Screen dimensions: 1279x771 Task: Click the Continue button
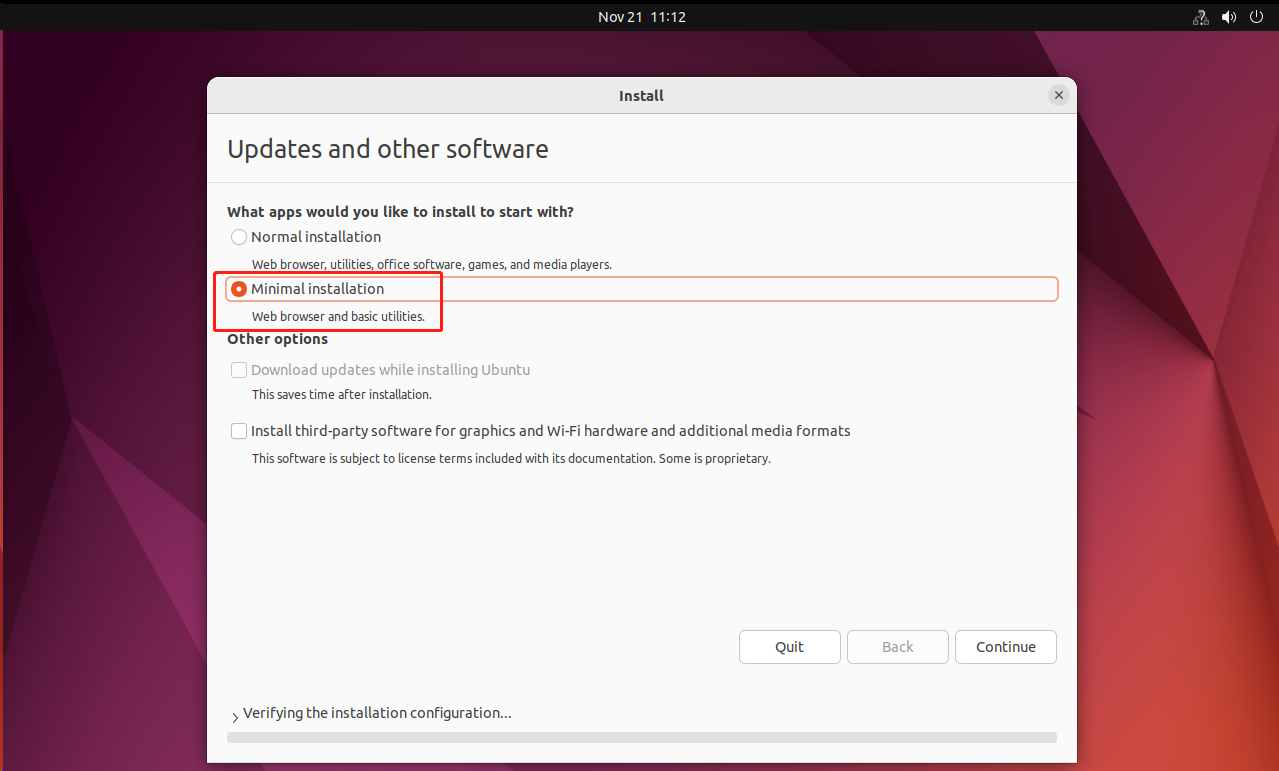(1006, 647)
